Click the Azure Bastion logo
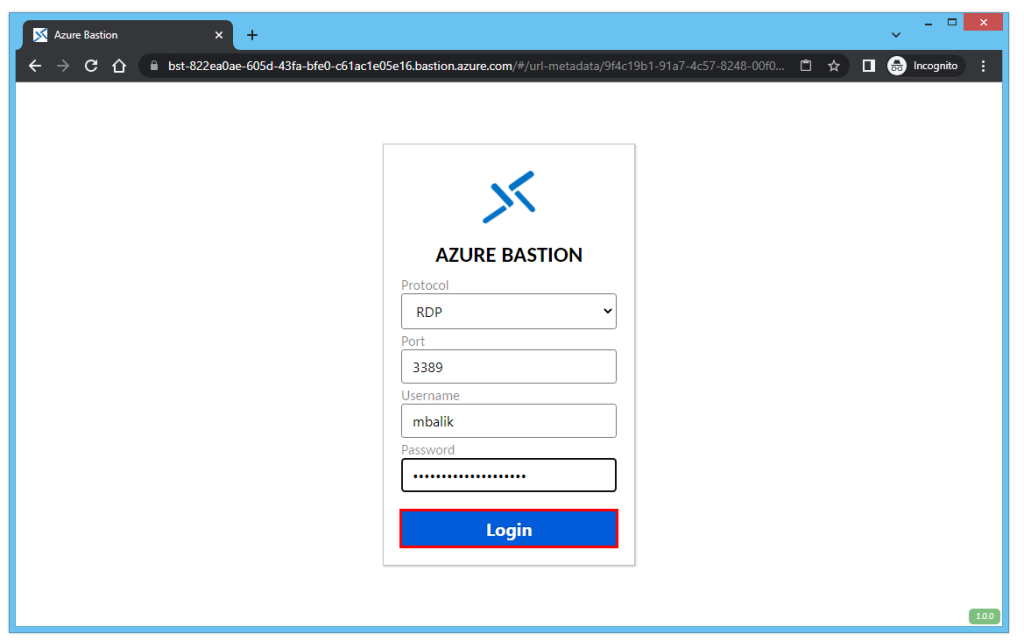1024x641 pixels. tap(509, 197)
